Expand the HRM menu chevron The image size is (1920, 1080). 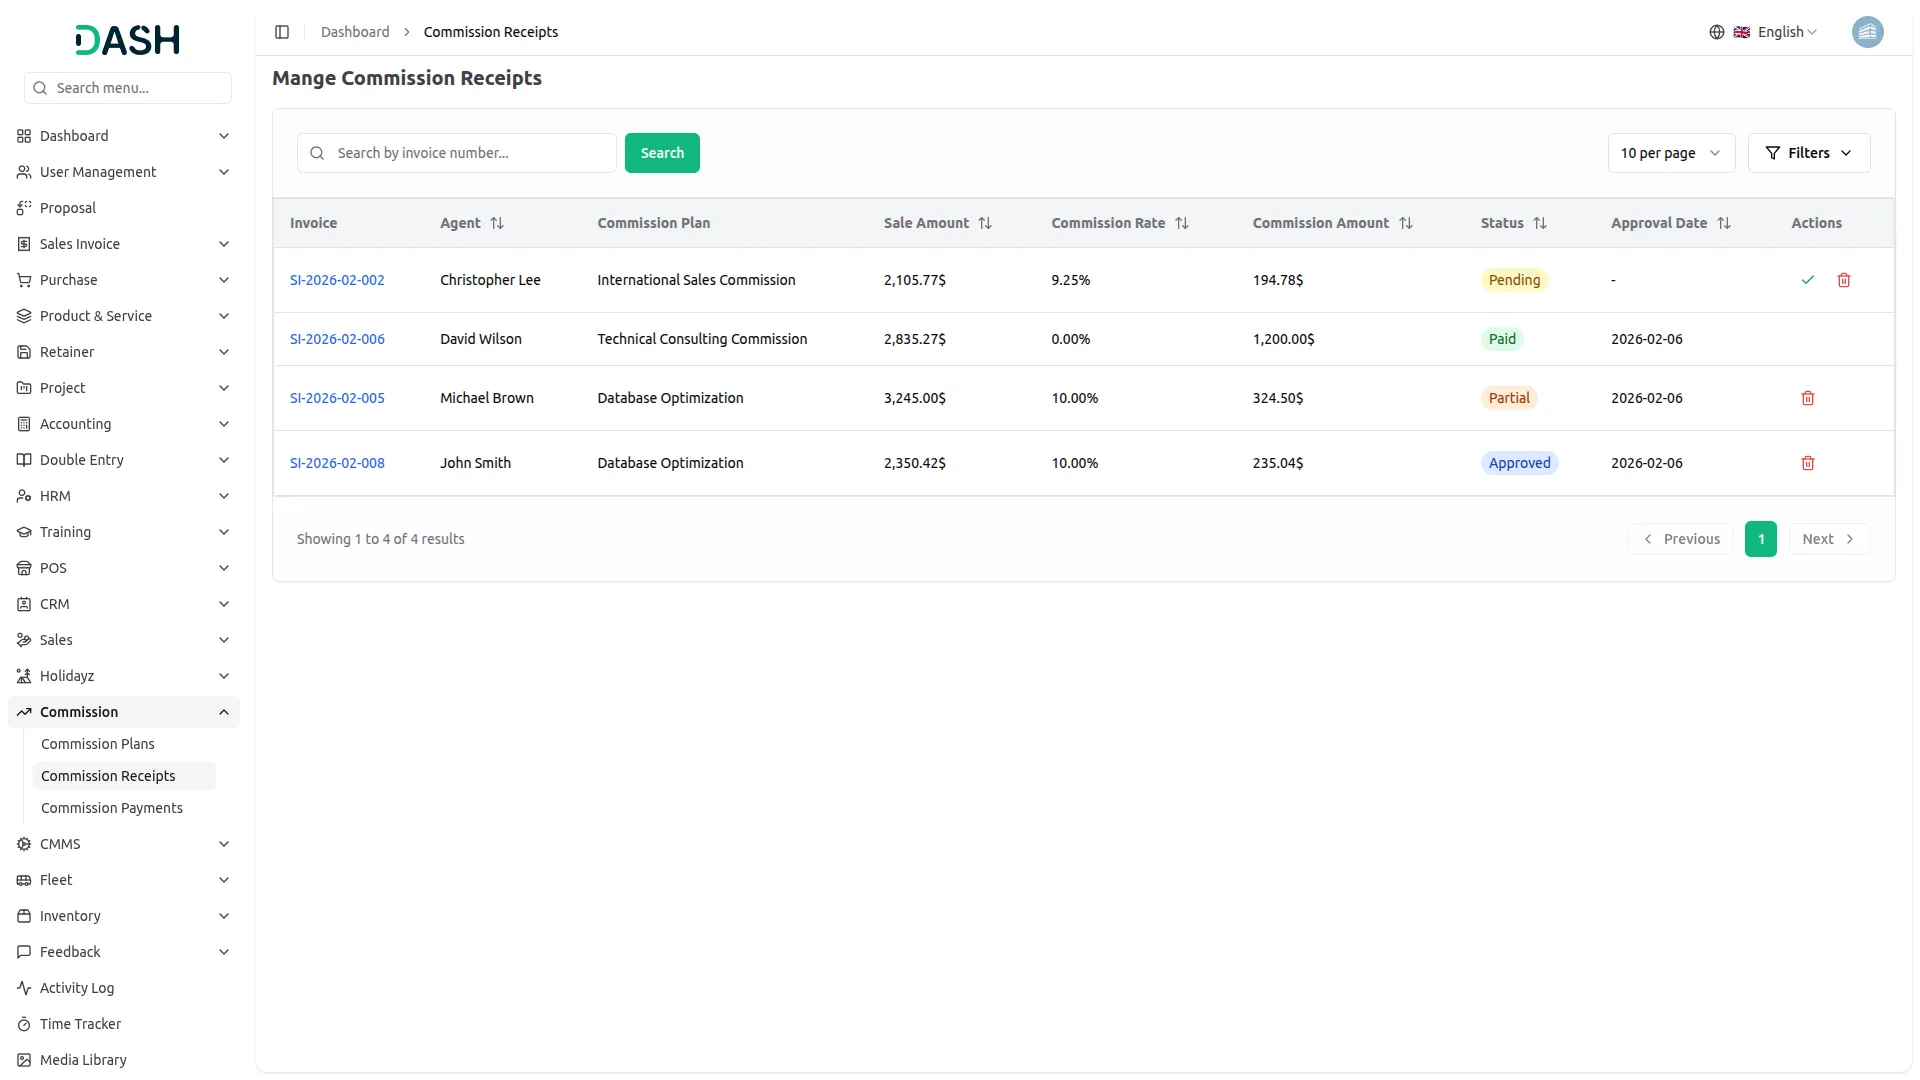tap(224, 496)
